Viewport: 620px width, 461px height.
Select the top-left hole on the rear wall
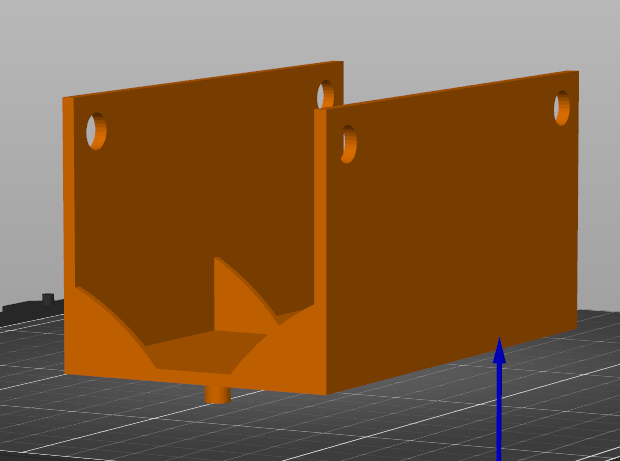96,131
